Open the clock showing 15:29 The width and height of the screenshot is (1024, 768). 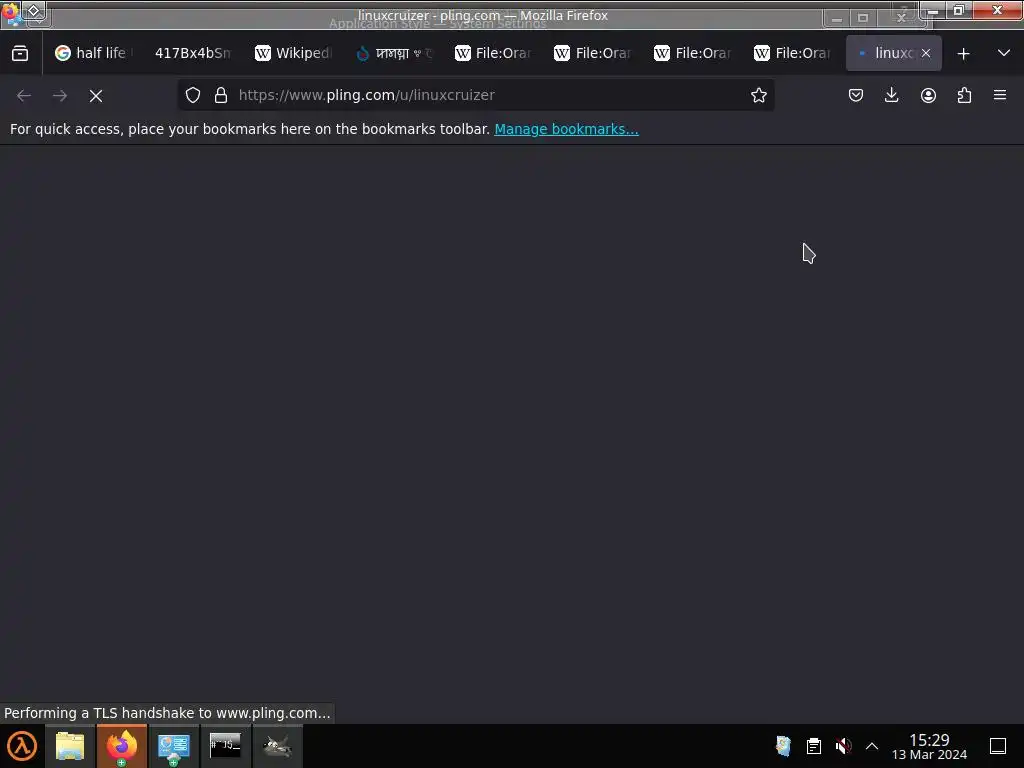pos(929,746)
